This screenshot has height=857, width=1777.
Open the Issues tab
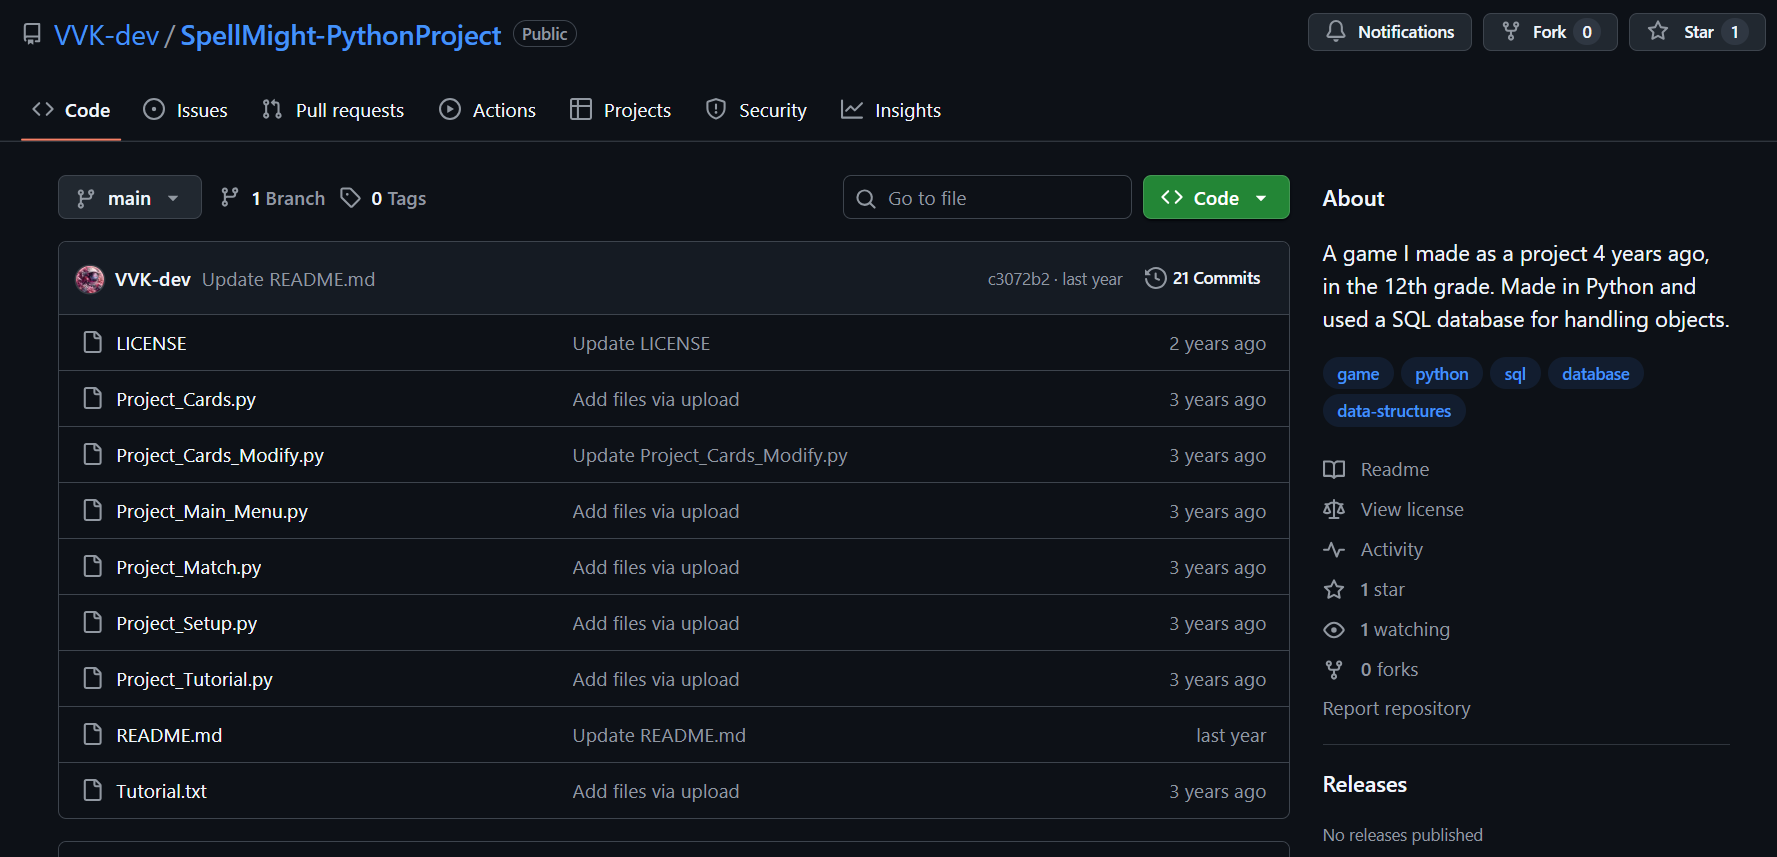(x=186, y=110)
